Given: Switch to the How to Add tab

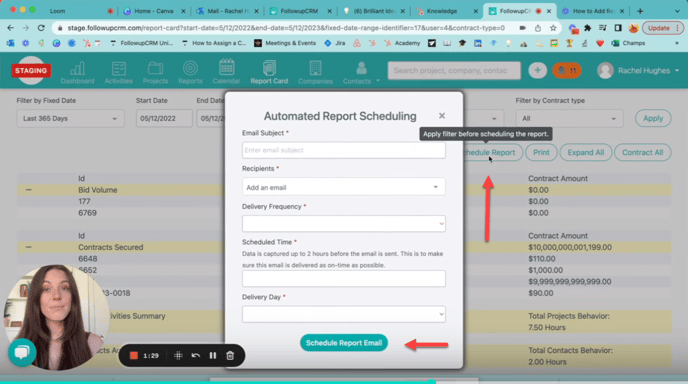Looking at the screenshot, I should [593, 11].
